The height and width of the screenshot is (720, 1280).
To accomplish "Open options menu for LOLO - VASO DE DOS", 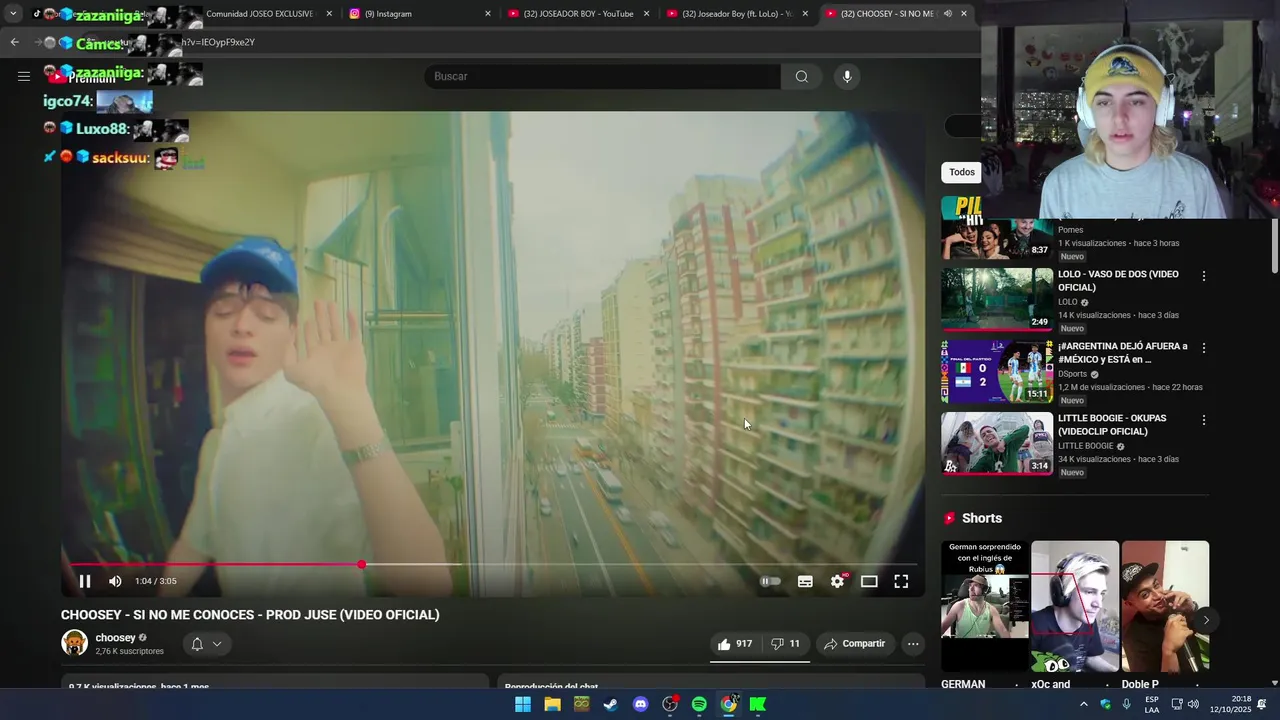I will [1203, 276].
